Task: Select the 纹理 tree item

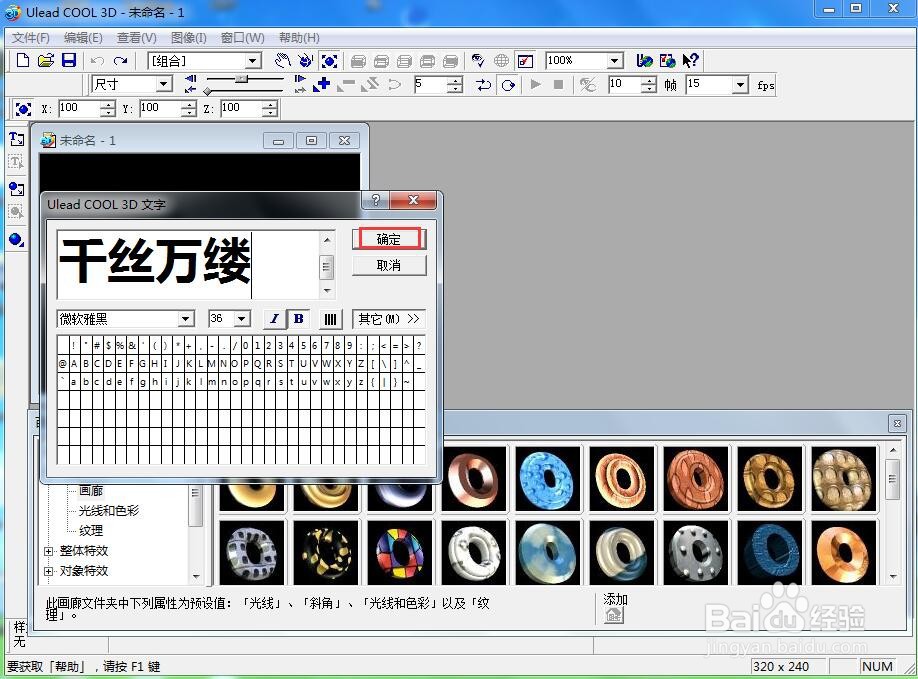Action: pyautogui.click(x=91, y=530)
